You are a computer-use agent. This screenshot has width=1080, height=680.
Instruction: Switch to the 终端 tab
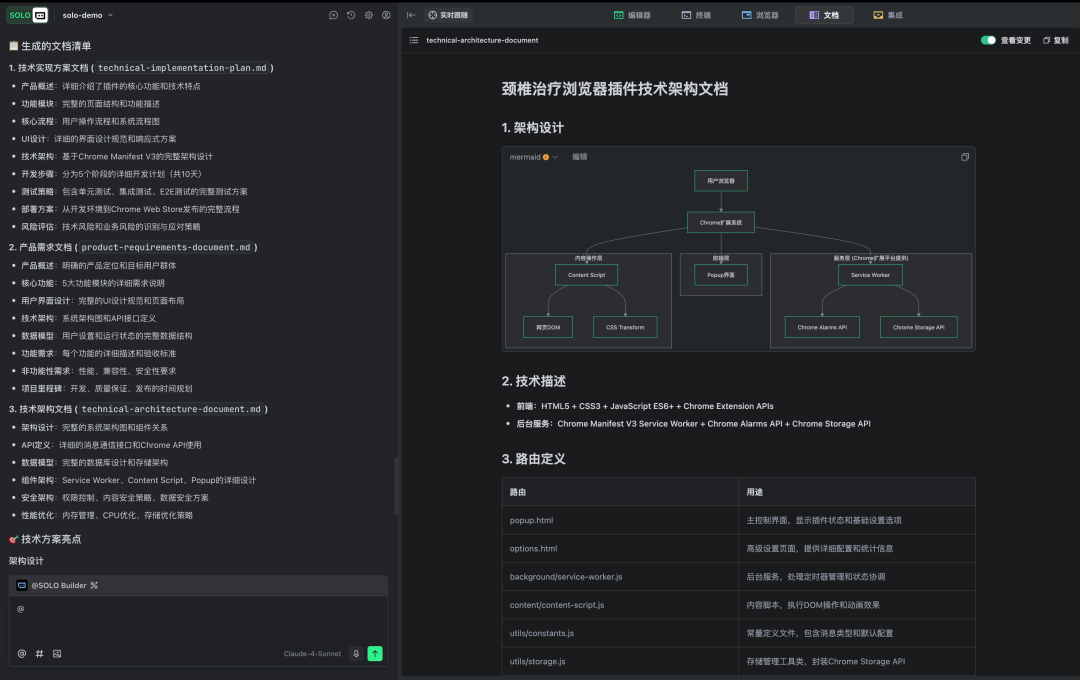click(697, 15)
